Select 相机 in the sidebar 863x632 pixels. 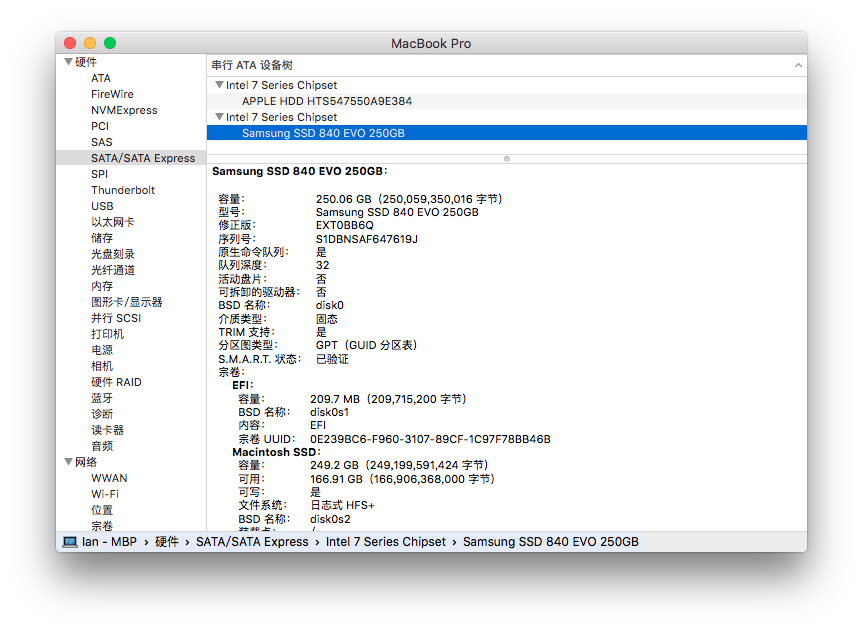click(102, 366)
